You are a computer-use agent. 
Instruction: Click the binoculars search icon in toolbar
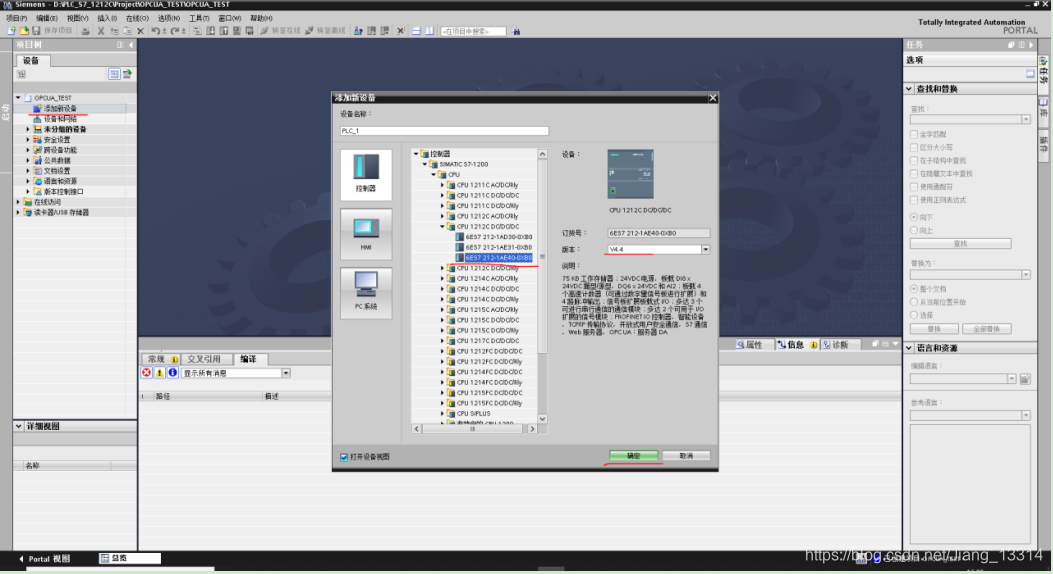pyautogui.click(x=516, y=31)
